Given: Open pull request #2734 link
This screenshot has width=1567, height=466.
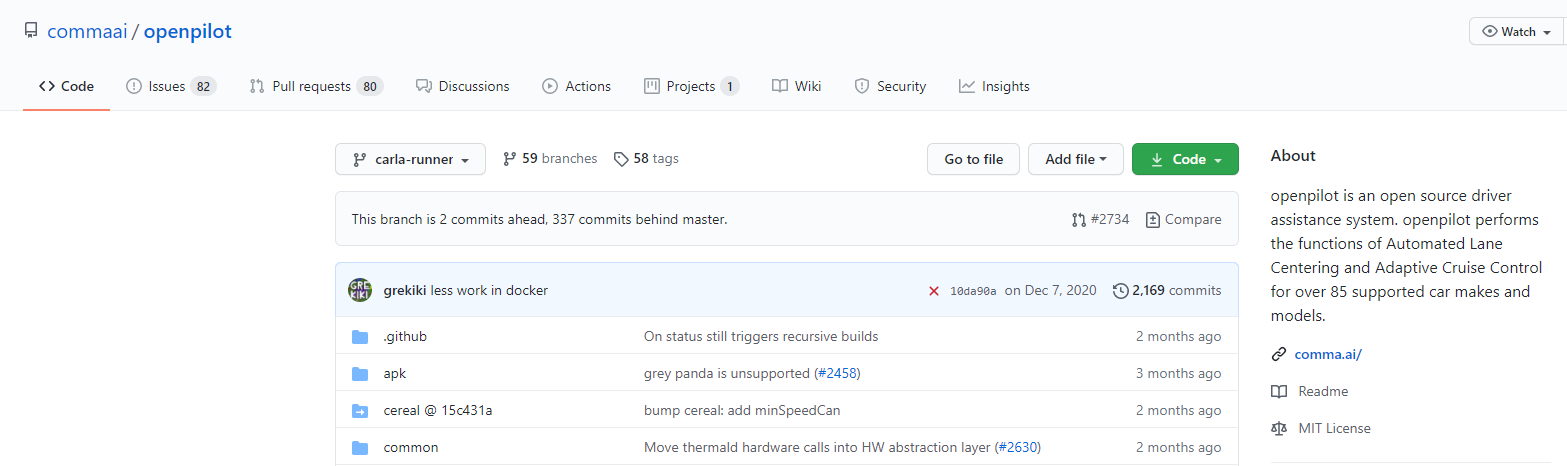Looking at the screenshot, I should click(1100, 219).
